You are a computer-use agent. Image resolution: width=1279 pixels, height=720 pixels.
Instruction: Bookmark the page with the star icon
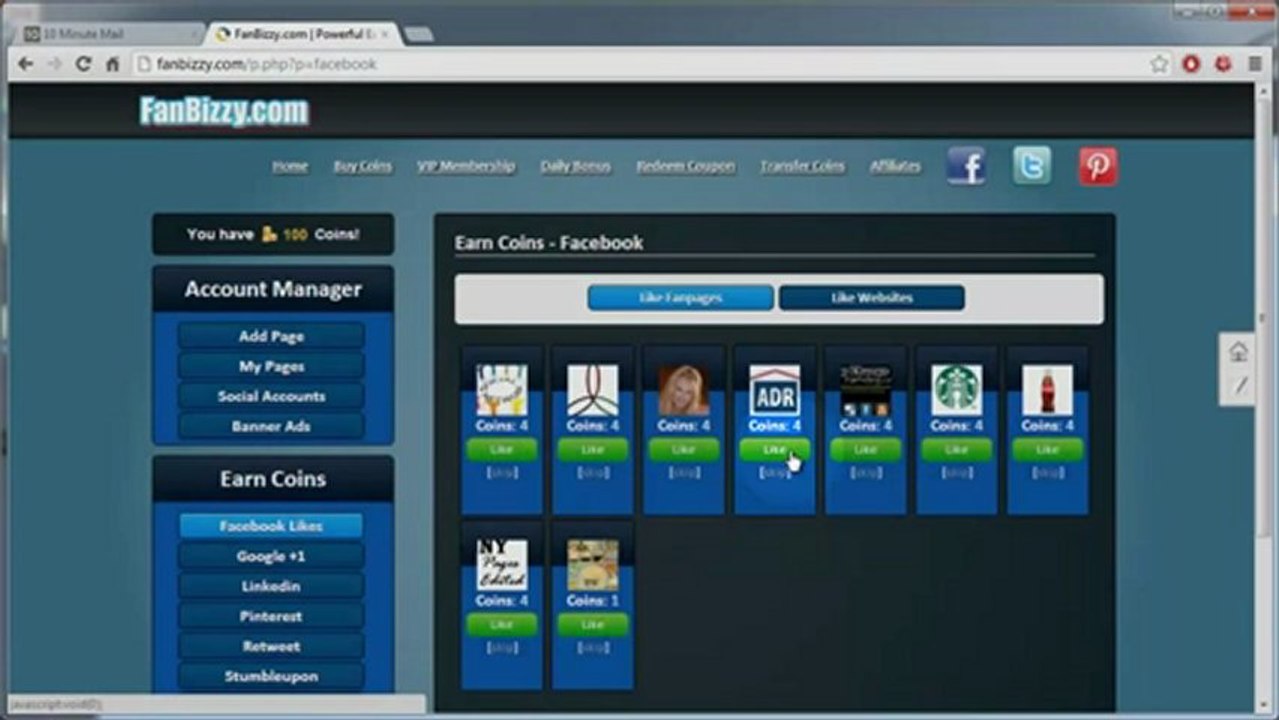[x=1159, y=64]
